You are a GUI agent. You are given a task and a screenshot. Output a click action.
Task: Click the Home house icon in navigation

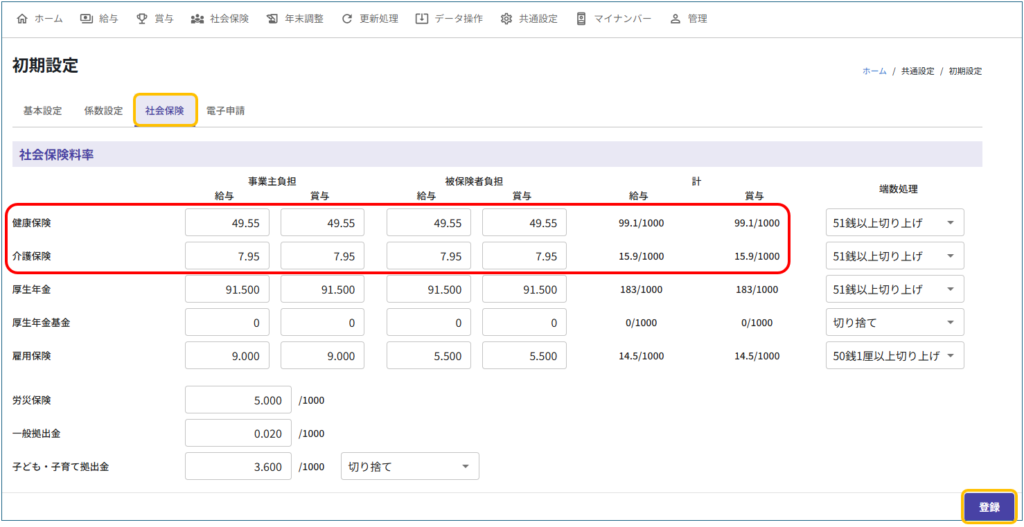(x=22, y=19)
